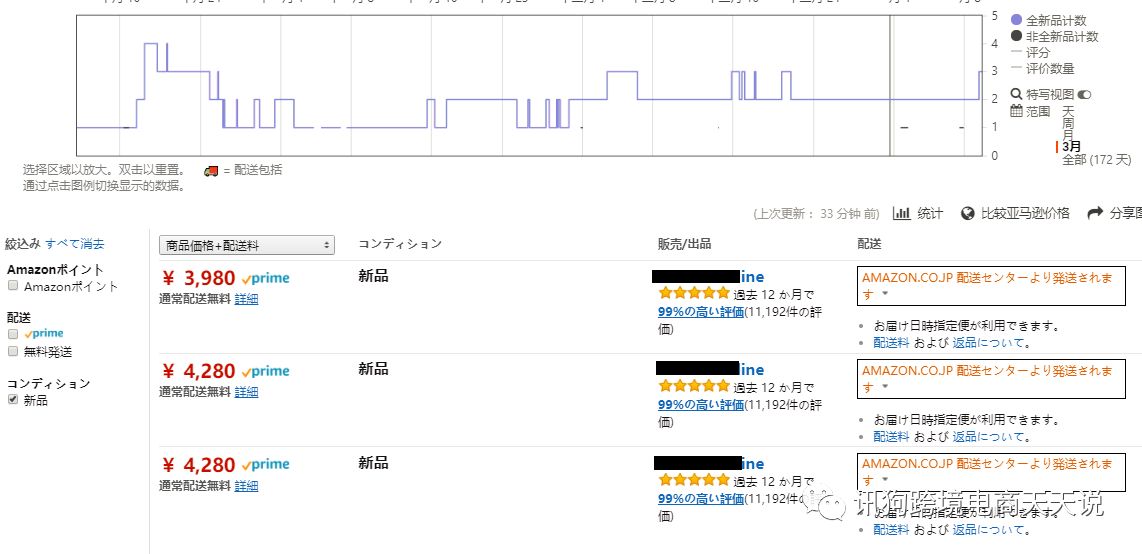Check the prime delivery filter checkbox
The height and width of the screenshot is (554, 1142).
click(13, 333)
